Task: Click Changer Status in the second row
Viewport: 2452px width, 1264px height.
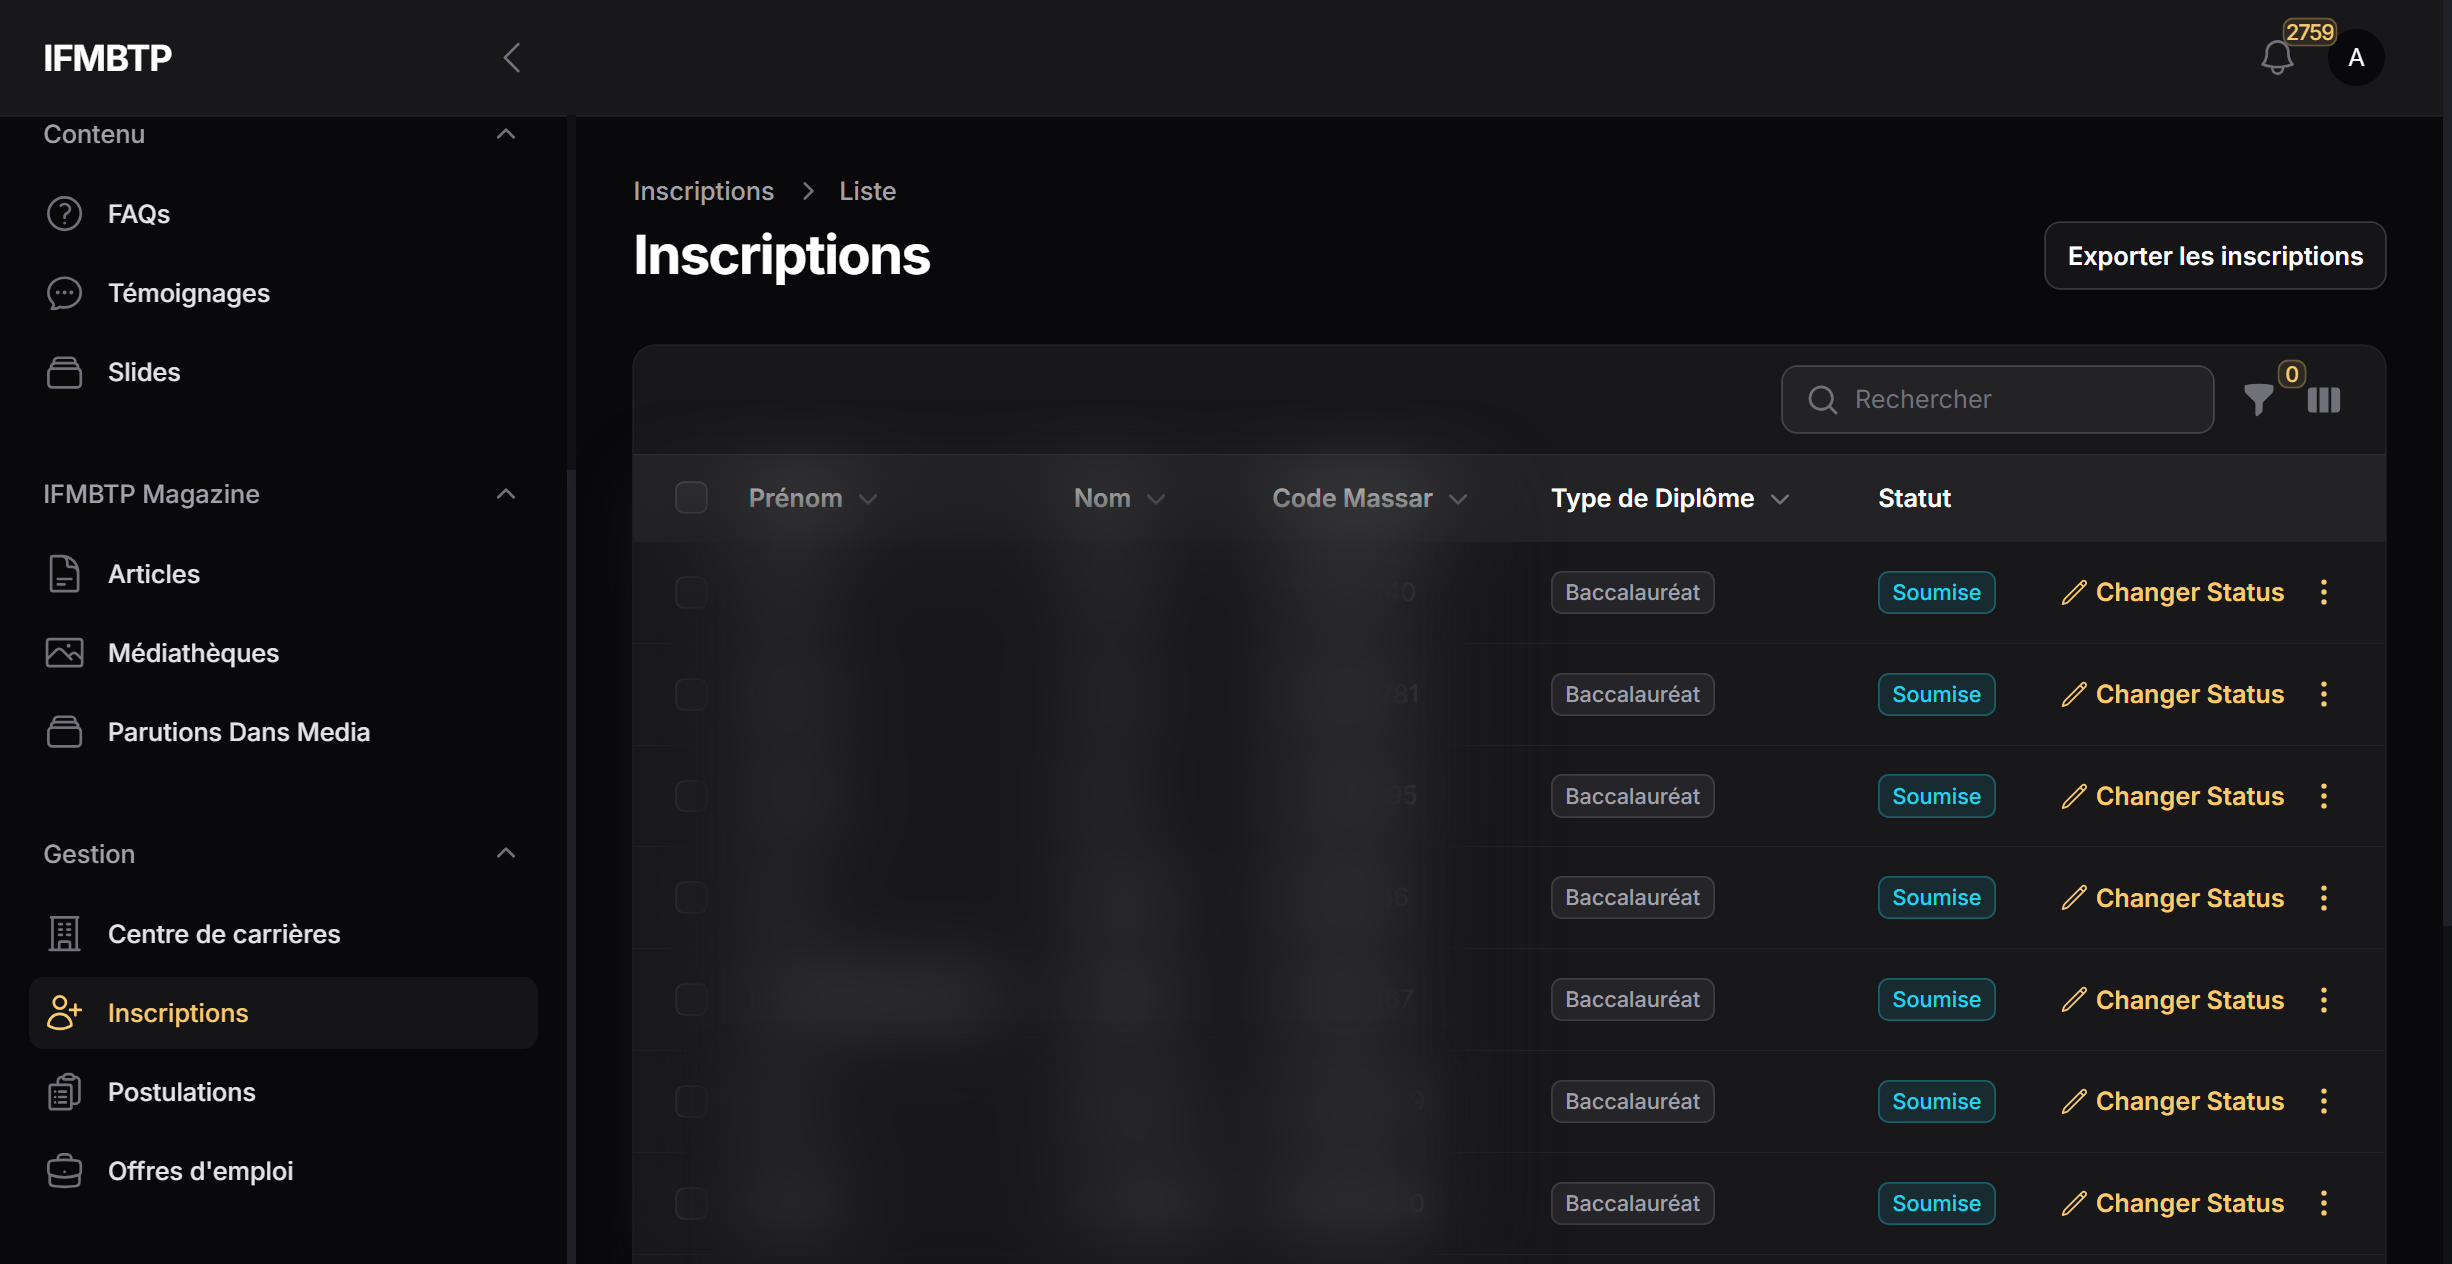Action: [x=2173, y=694]
